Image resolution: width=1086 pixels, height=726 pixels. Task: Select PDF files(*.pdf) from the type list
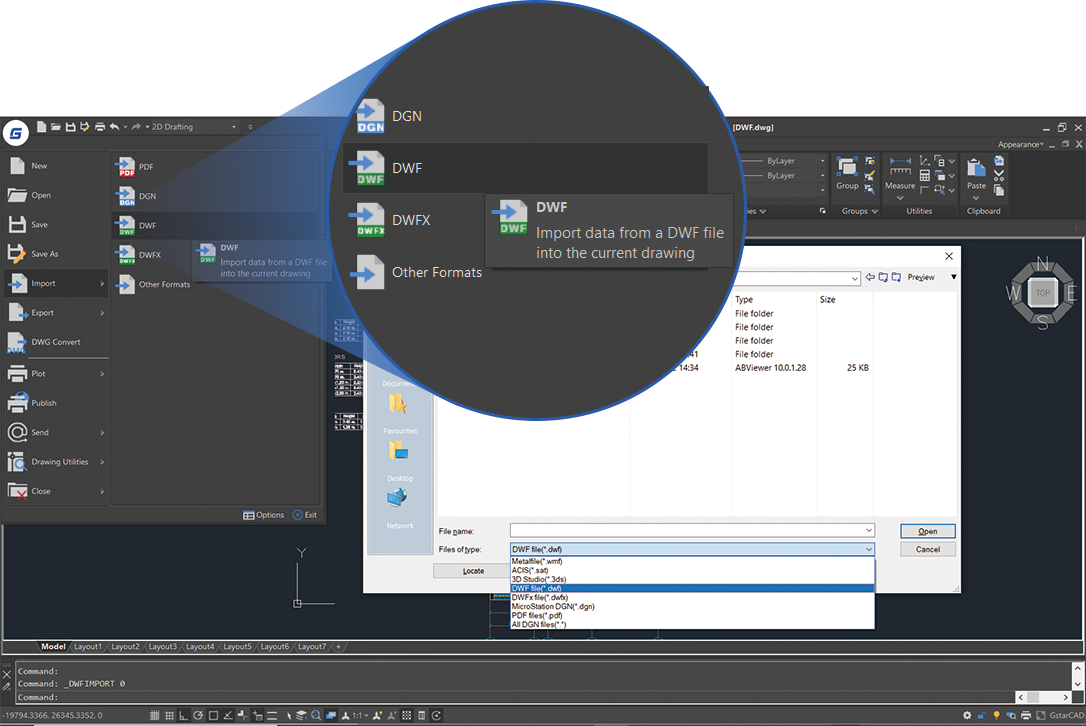tap(692, 615)
